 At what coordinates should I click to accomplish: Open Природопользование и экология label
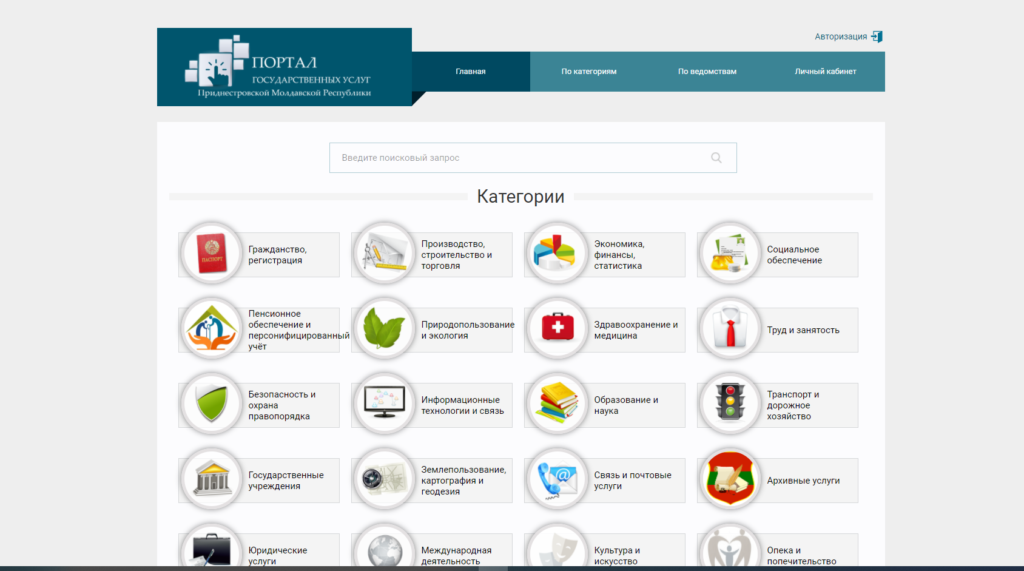[x=468, y=330]
